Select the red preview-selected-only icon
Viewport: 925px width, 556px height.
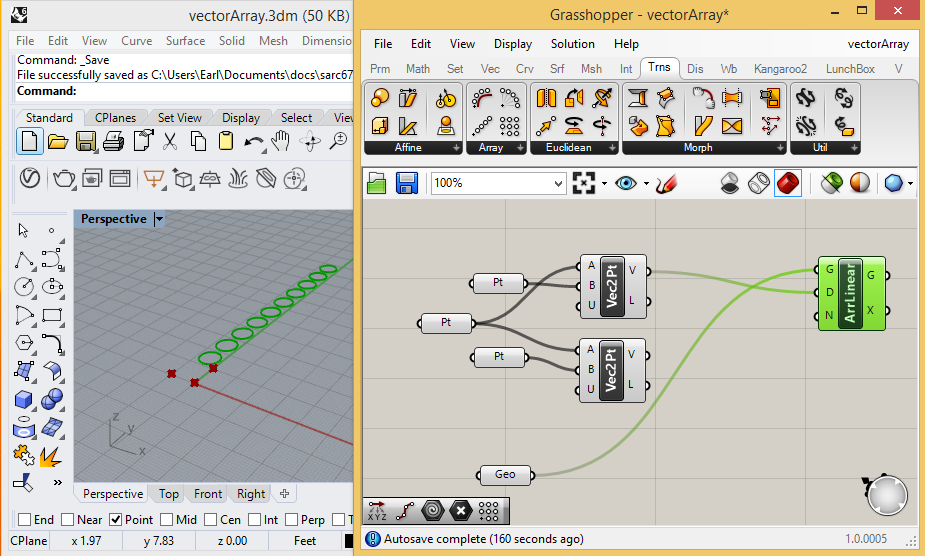pos(788,183)
